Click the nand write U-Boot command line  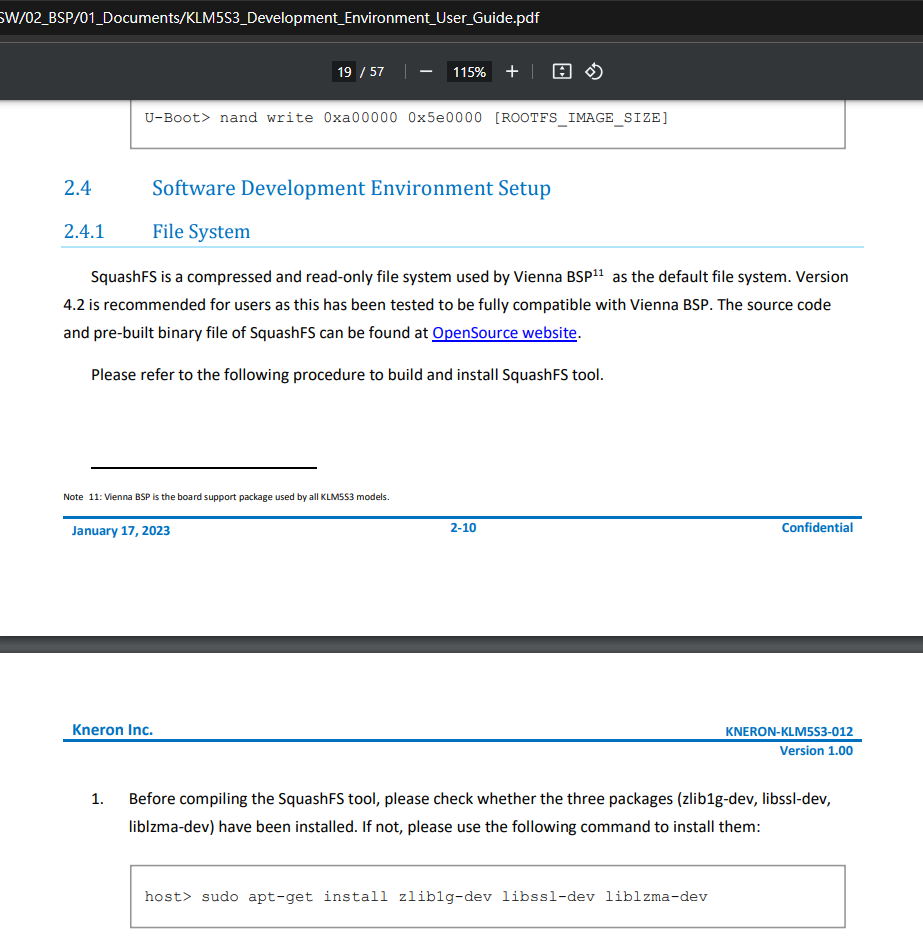point(407,118)
